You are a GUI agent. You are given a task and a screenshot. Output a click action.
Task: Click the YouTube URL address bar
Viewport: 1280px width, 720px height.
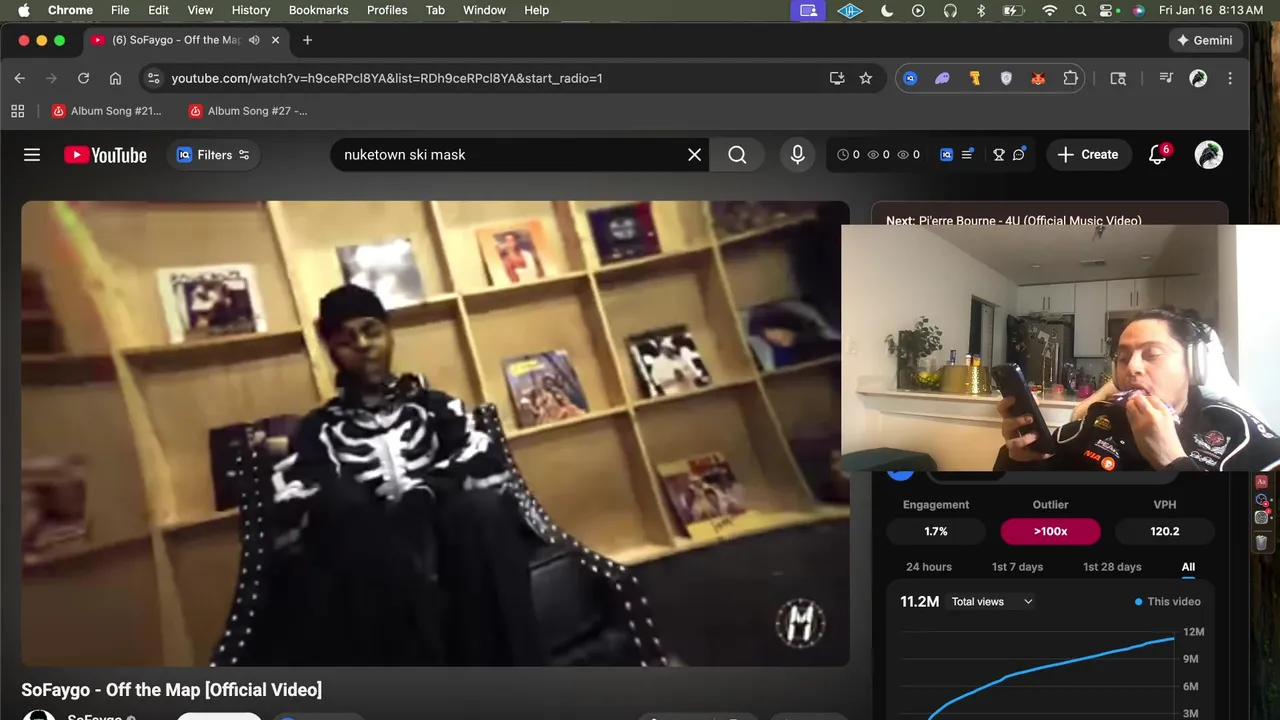490,78
